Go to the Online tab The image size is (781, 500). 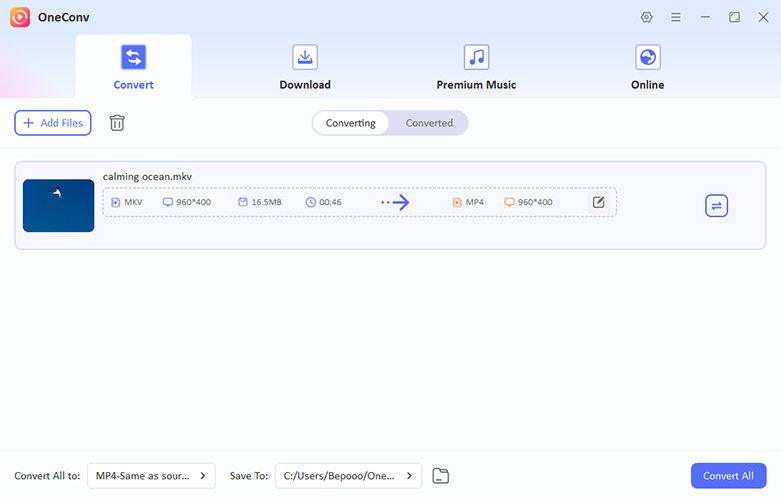[648, 67]
